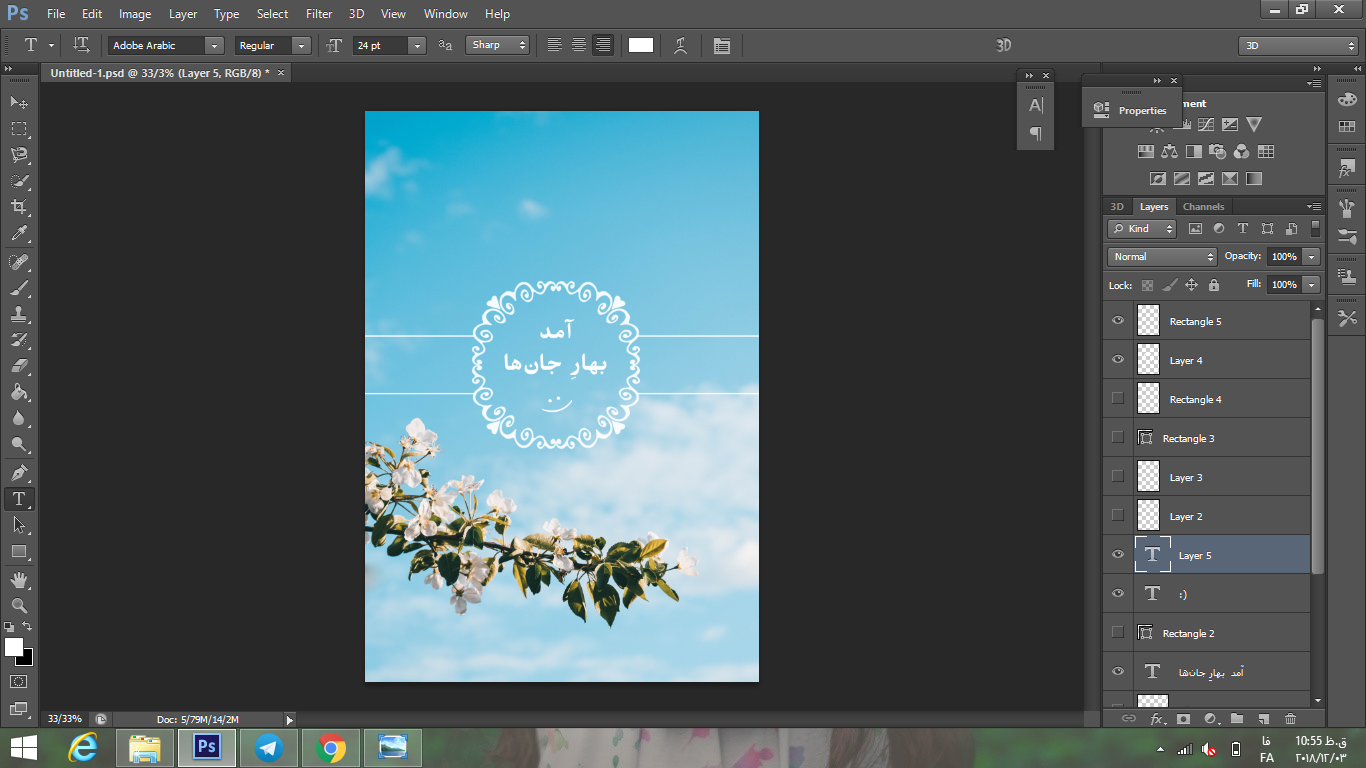Click the Add layer style fx icon

1157,718
